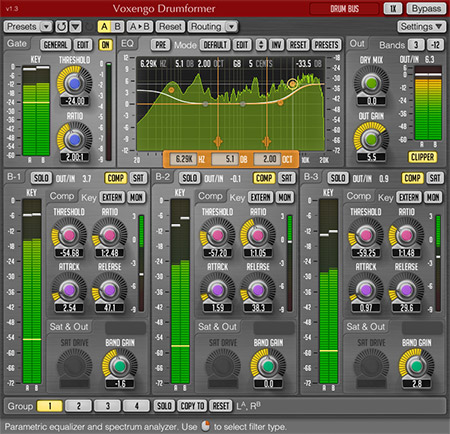Image resolution: width=450 pixels, height=434 pixels.
Task: Click the B-3 key MON button
Action: (x=433, y=197)
